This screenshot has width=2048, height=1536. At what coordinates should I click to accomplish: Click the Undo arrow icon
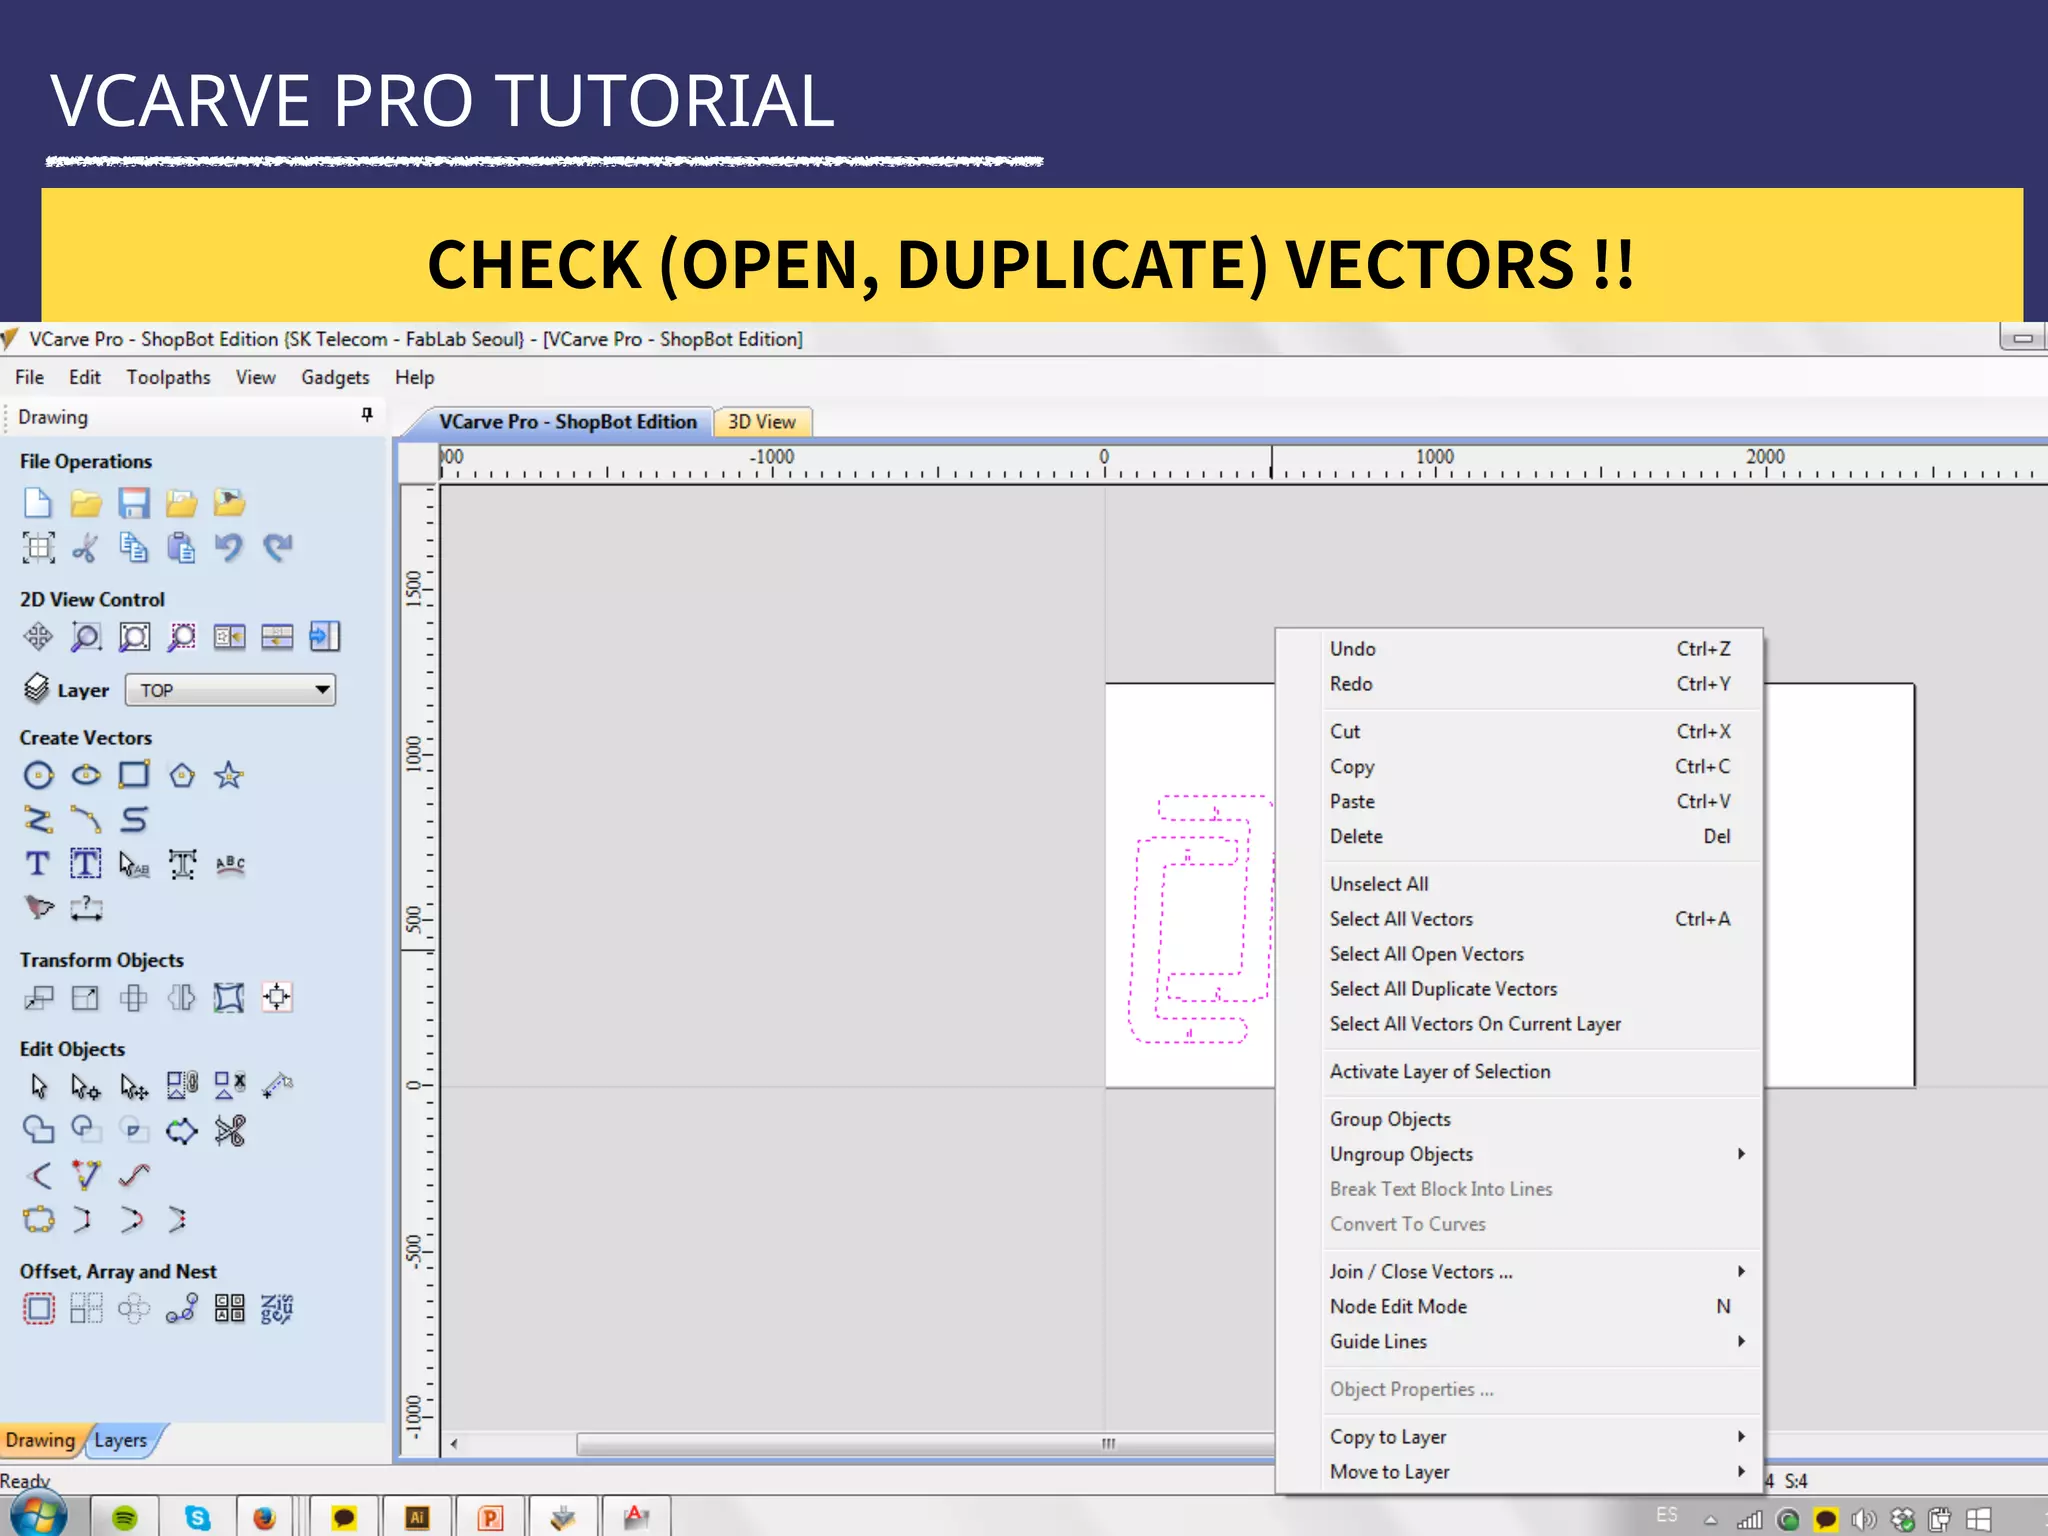(229, 548)
